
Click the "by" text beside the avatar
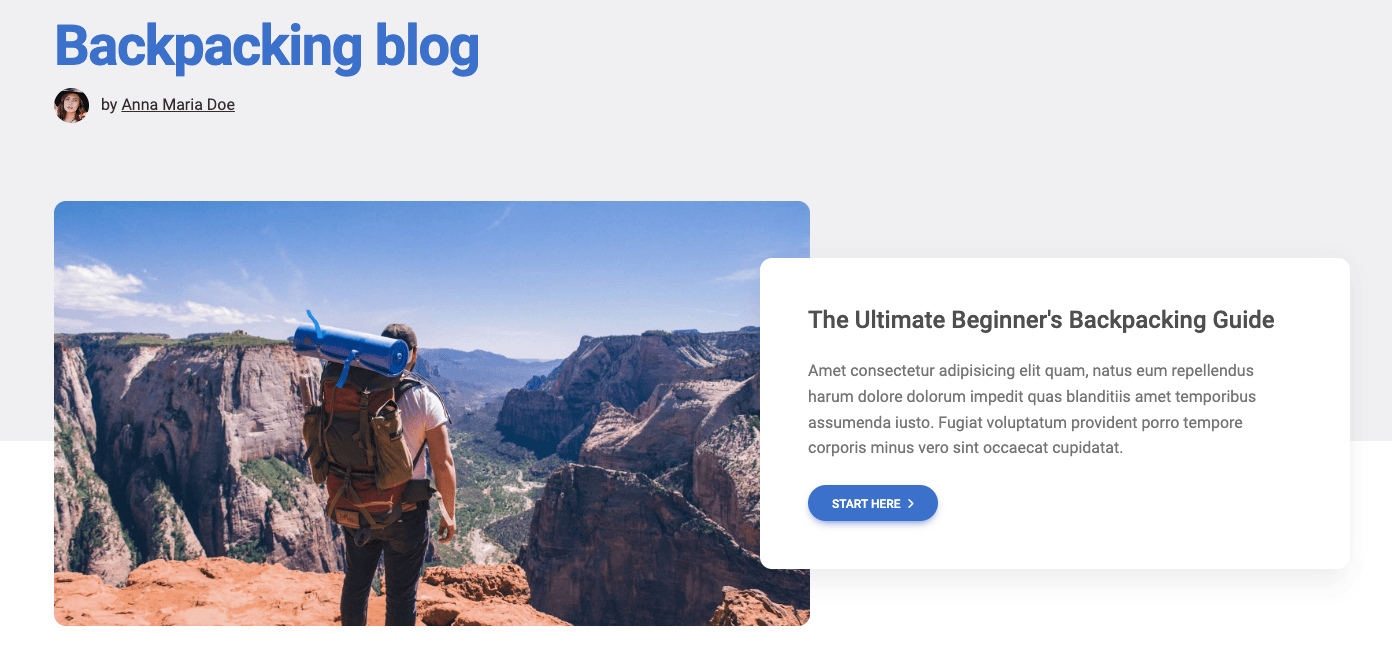[x=109, y=104]
